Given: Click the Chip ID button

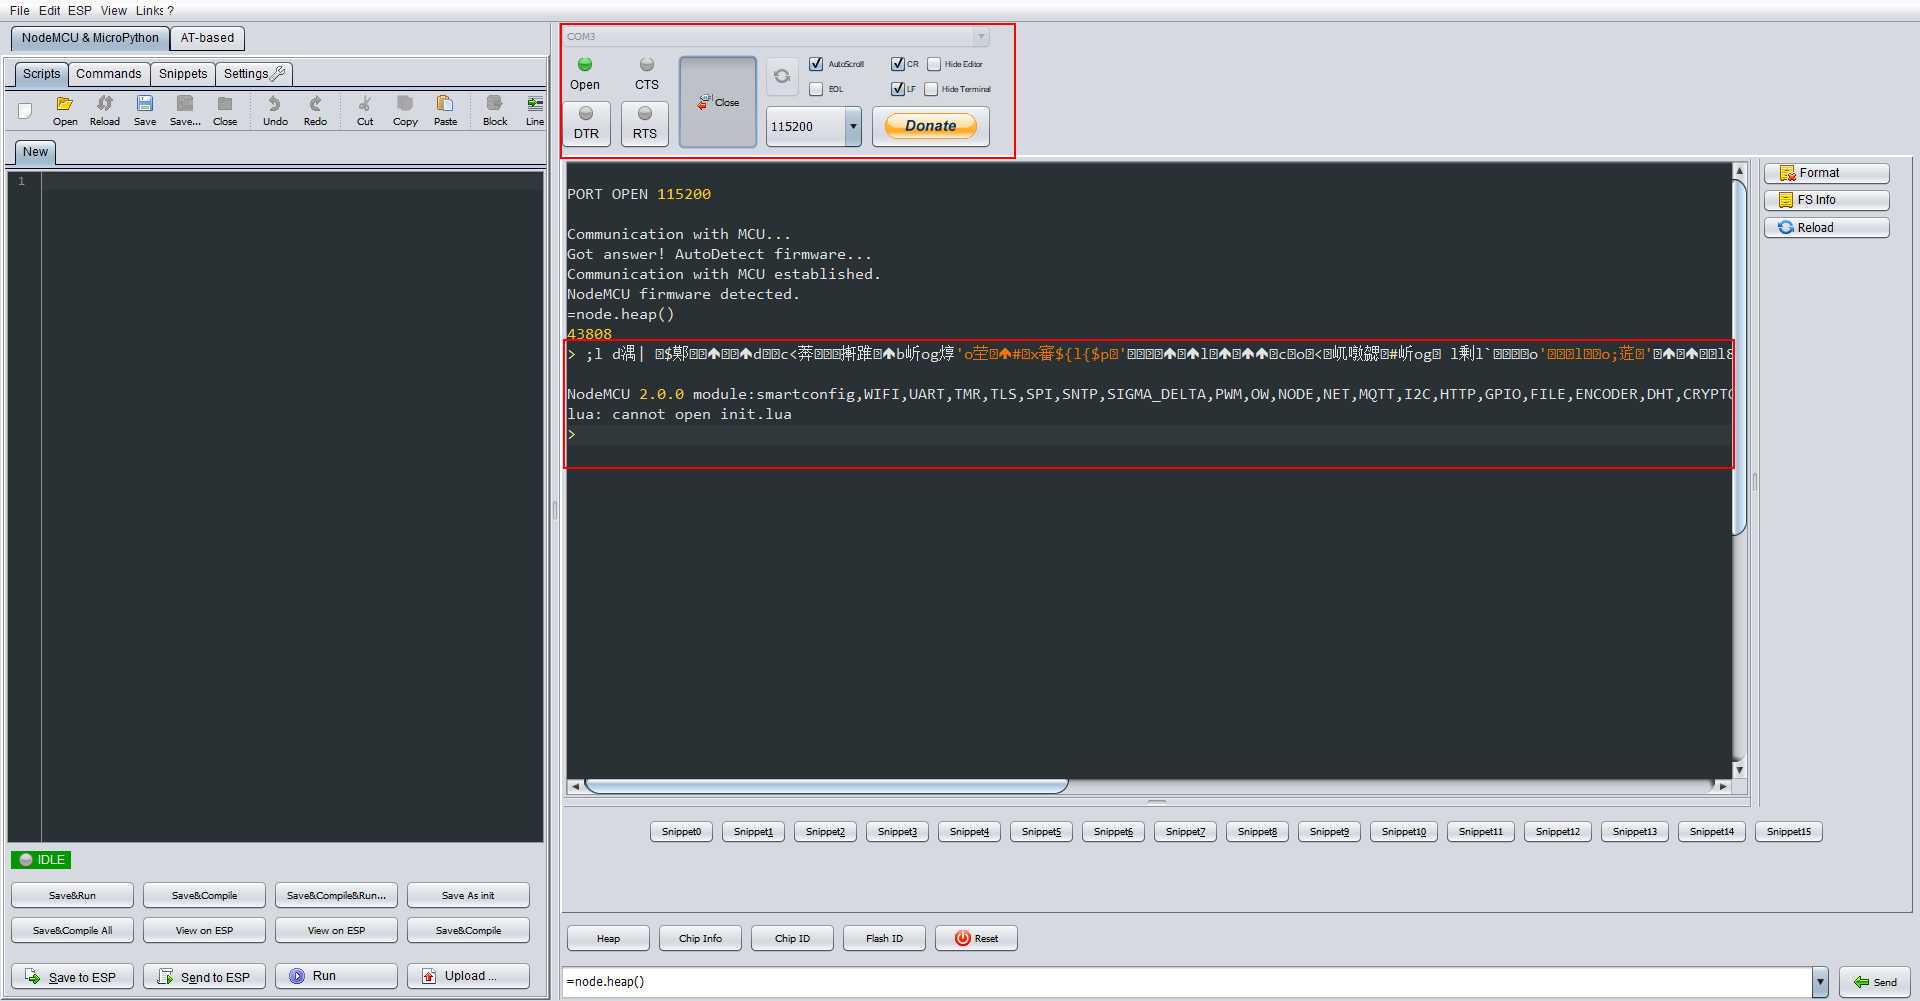Looking at the screenshot, I should click(x=792, y=938).
